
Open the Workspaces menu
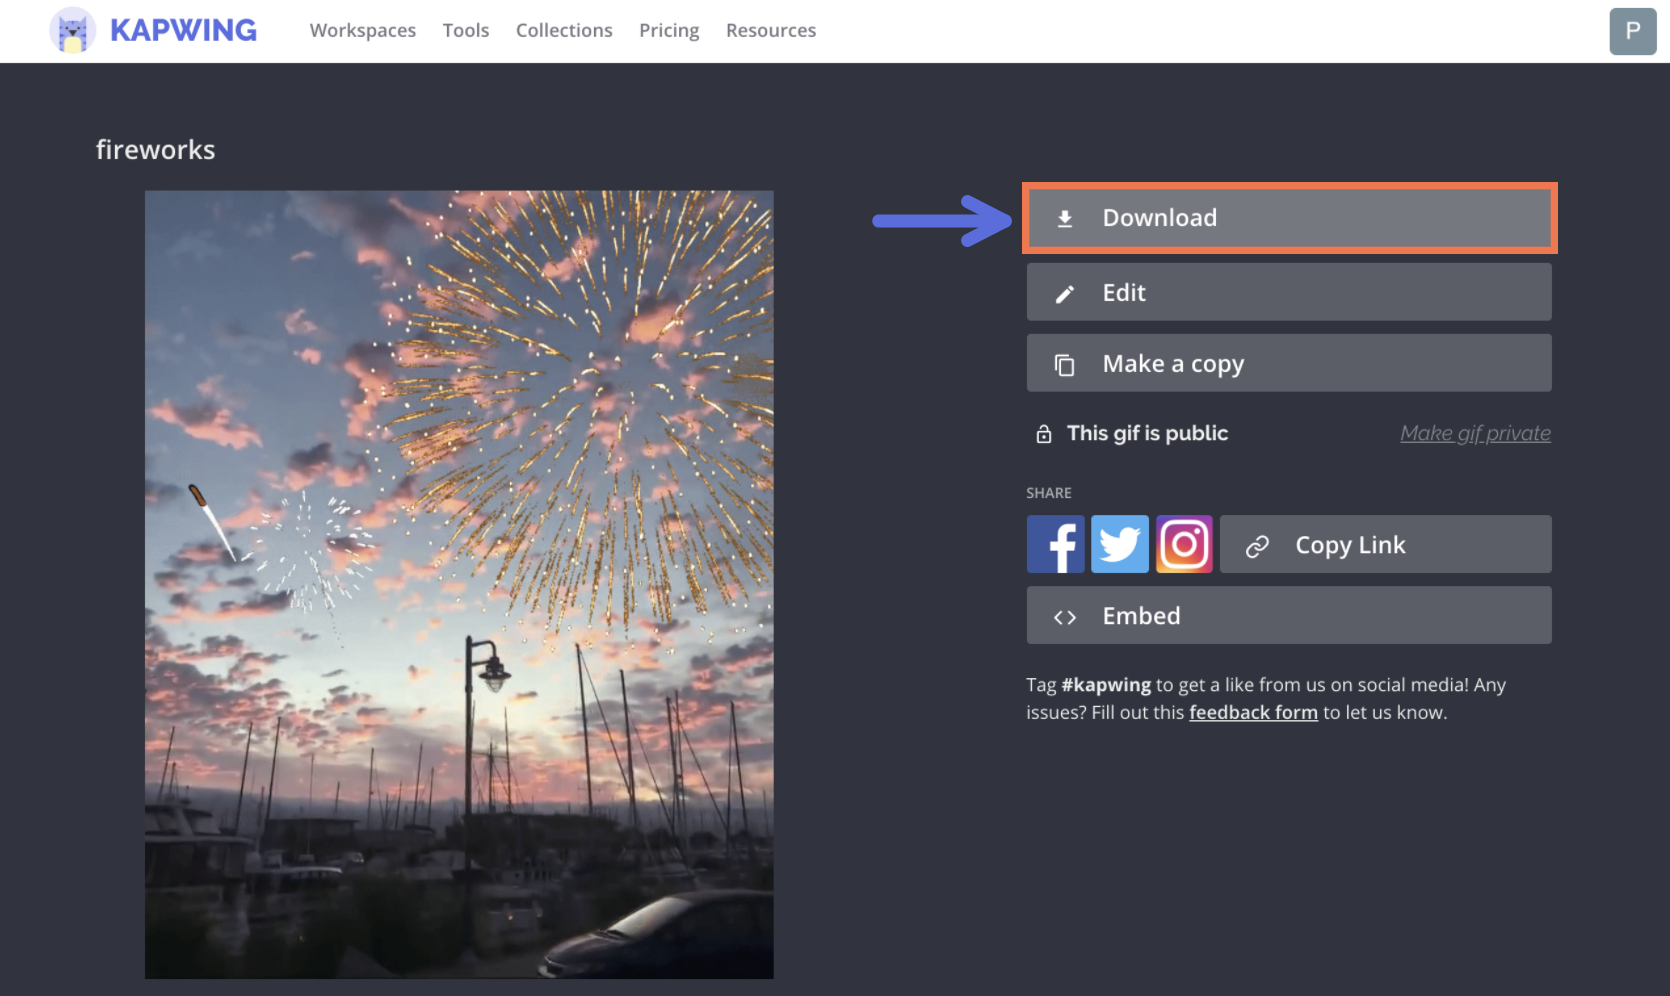click(362, 30)
